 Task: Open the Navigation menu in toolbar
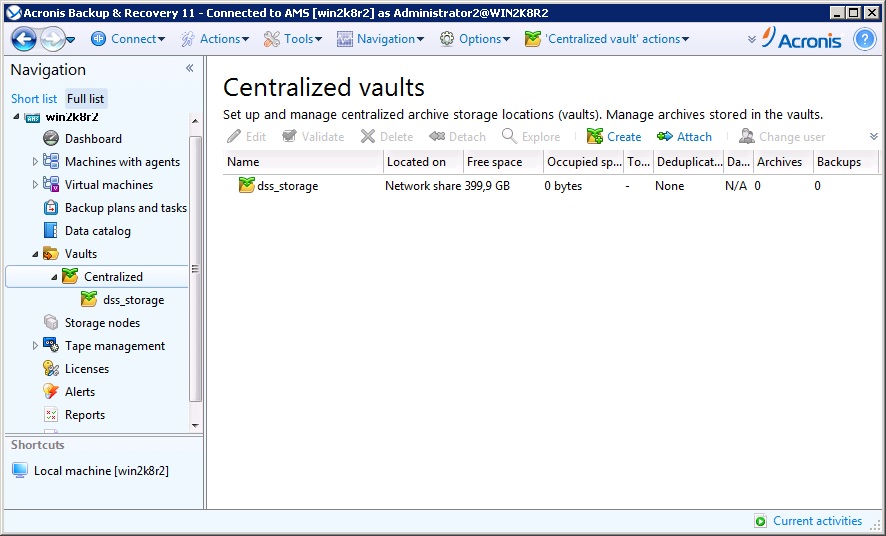tap(380, 39)
